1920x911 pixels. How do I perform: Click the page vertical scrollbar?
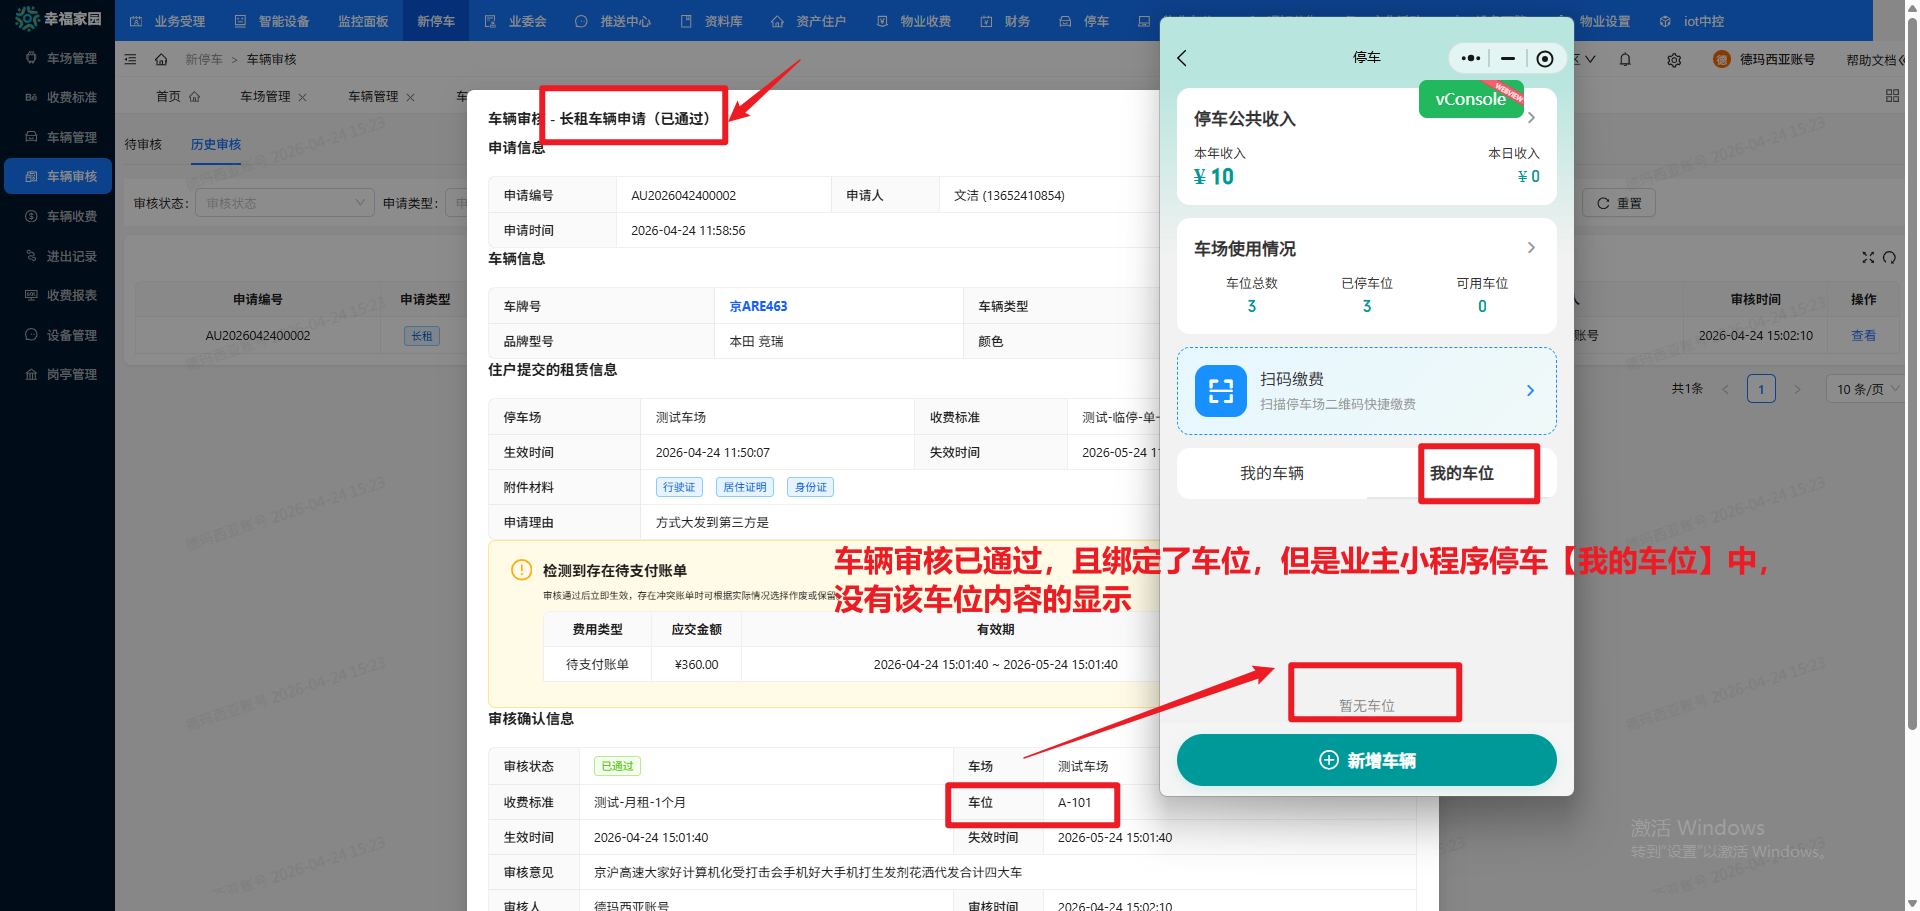click(x=1912, y=400)
